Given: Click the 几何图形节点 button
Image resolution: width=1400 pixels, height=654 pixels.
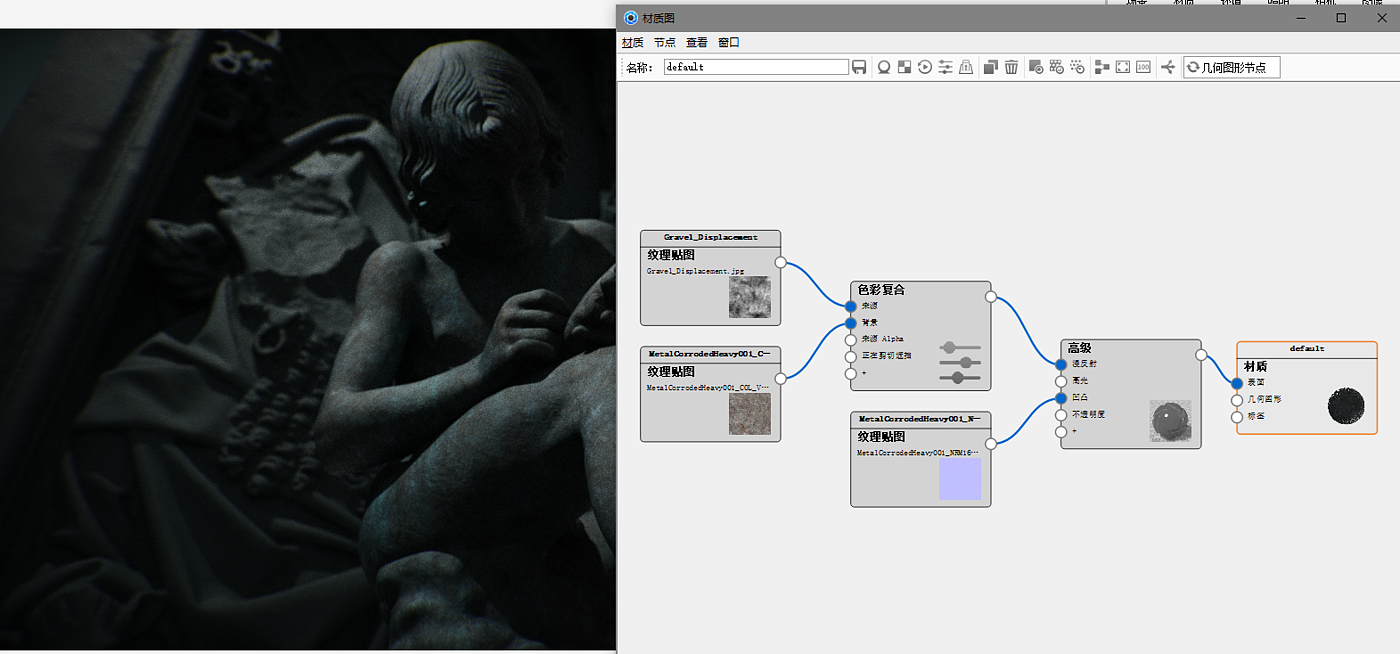Looking at the screenshot, I should tap(1231, 67).
